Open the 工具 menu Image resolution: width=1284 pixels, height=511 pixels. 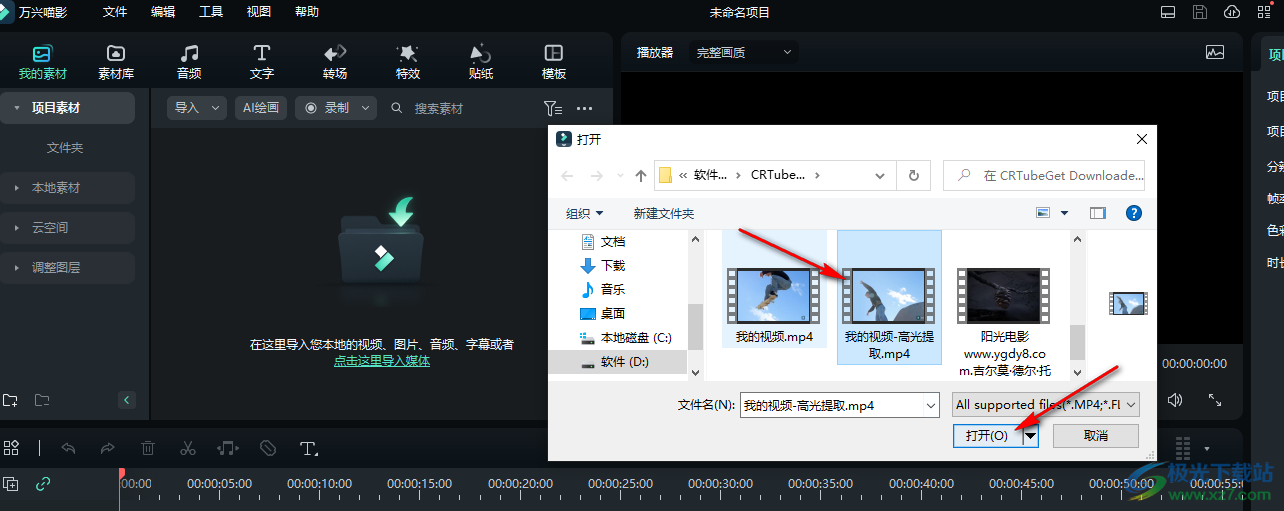pos(211,12)
